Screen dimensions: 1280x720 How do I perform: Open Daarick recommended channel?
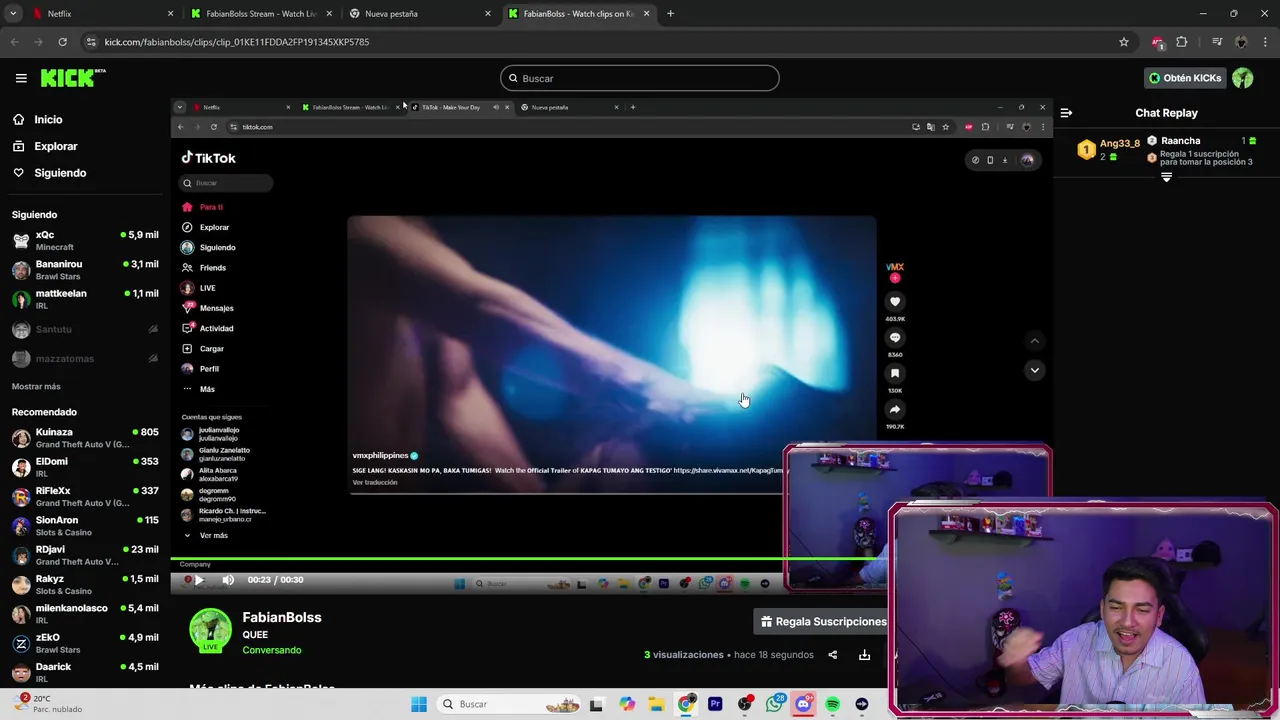click(85, 672)
